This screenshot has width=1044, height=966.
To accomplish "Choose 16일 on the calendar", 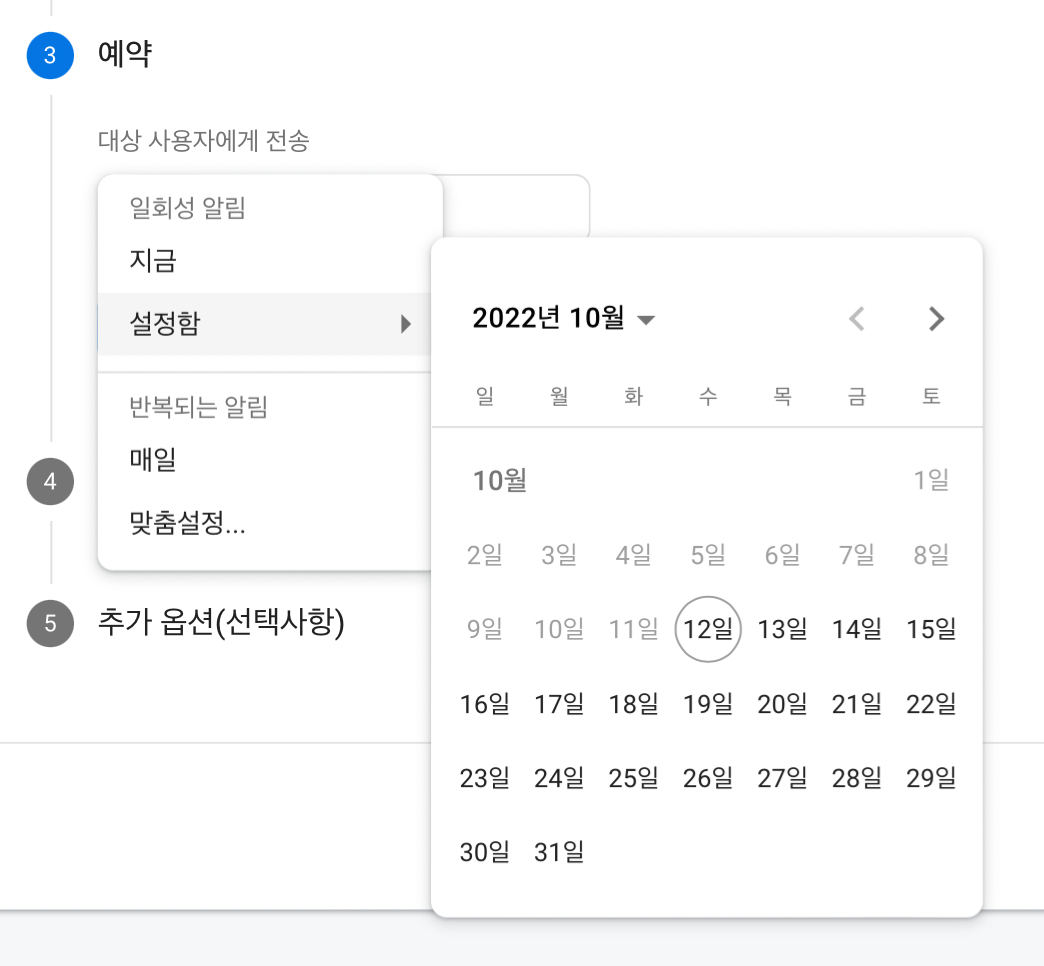I will (x=485, y=704).
